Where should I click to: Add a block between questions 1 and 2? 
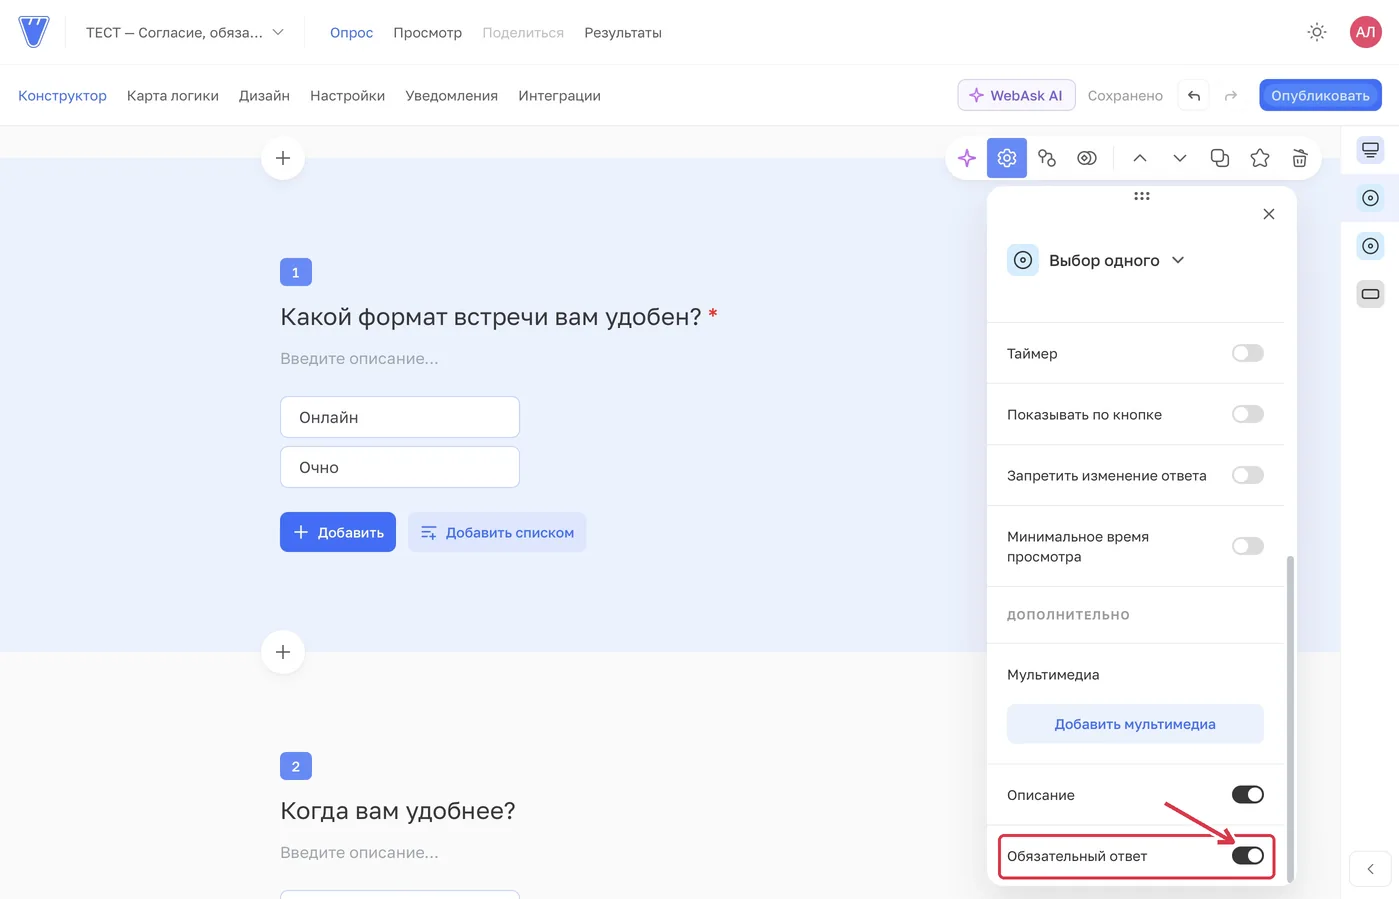tap(283, 652)
